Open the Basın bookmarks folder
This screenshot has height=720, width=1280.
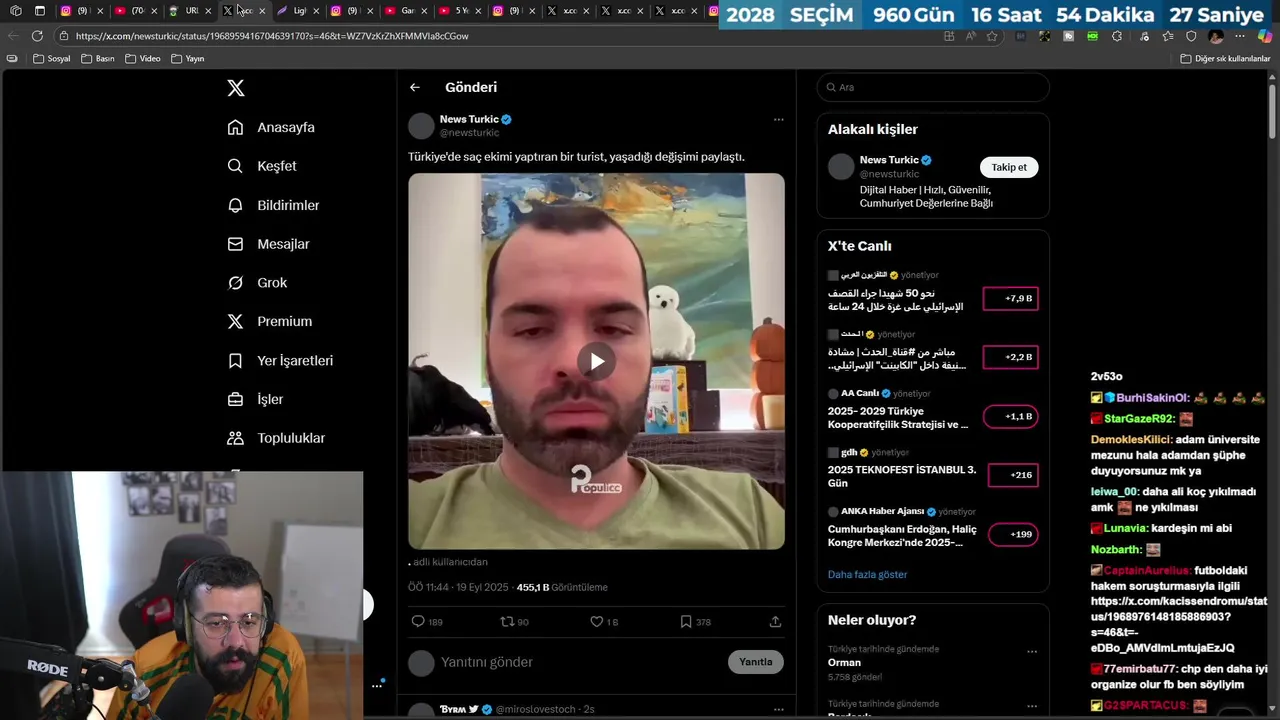coord(98,59)
